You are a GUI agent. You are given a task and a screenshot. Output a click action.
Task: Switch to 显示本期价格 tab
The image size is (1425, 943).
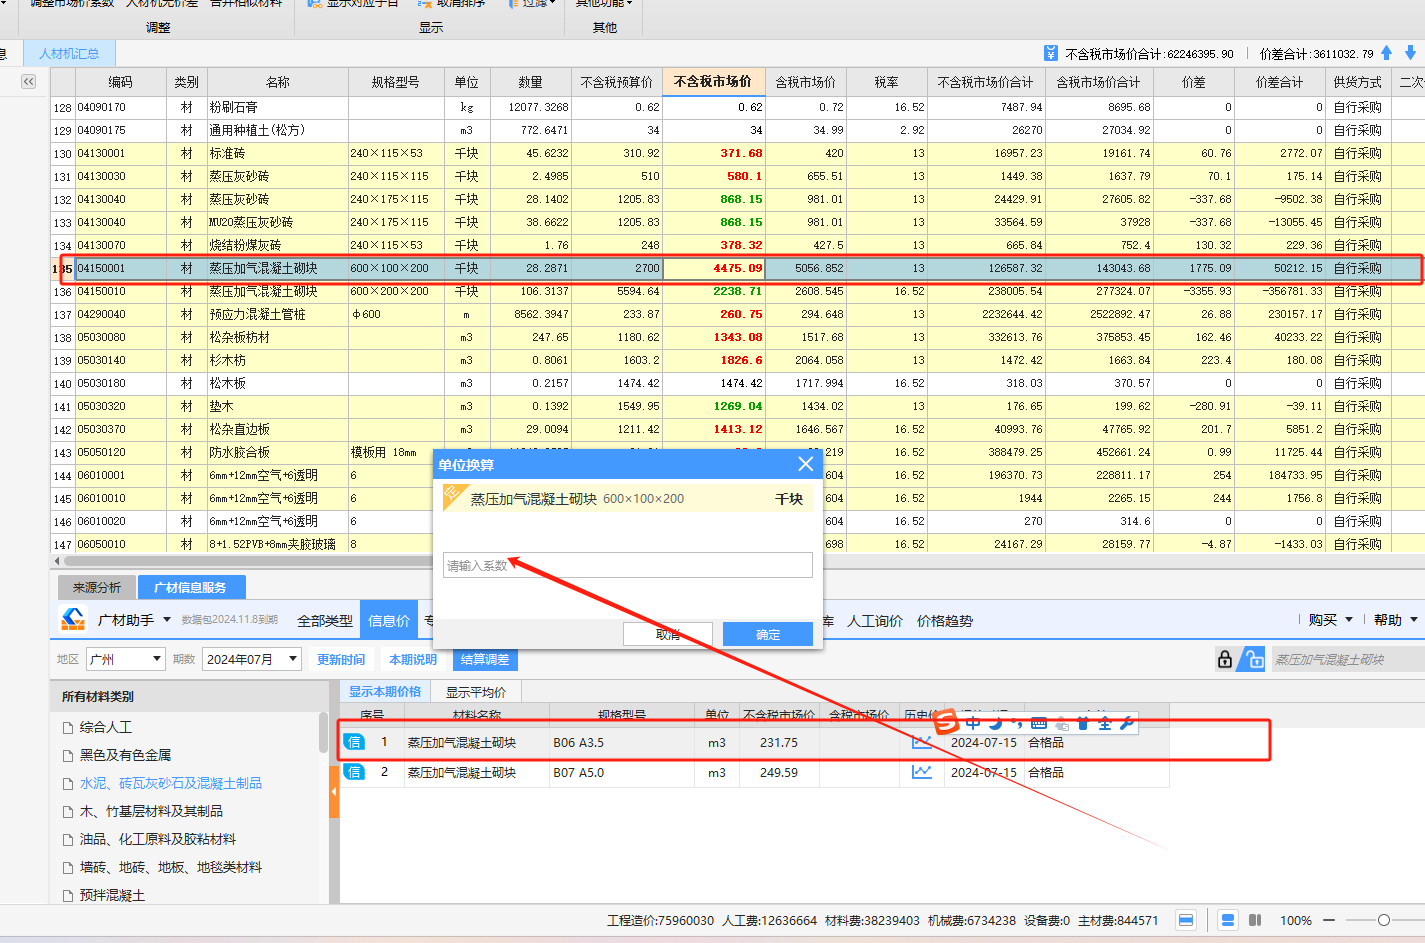[385, 691]
